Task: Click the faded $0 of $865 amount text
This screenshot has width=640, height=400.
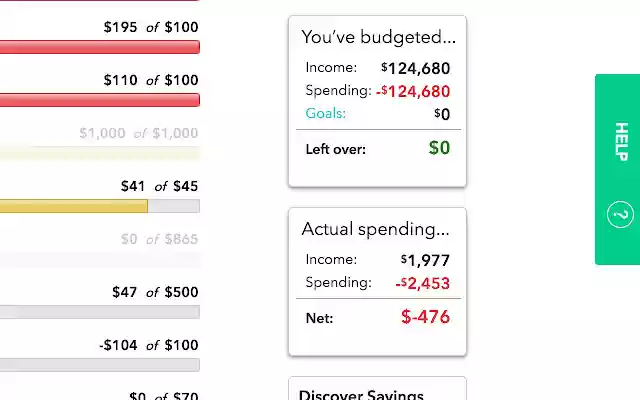Action: coord(159,239)
